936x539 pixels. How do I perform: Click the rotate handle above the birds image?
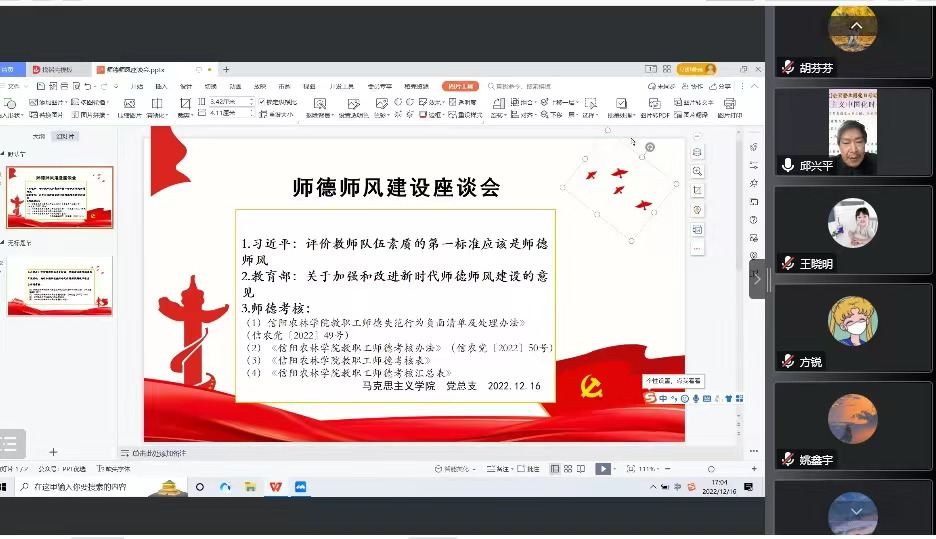click(650, 147)
